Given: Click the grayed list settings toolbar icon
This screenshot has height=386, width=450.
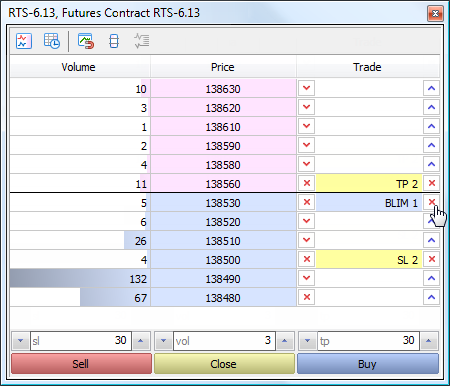Looking at the screenshot, I should pyautogui.click(x=142, y=41).
